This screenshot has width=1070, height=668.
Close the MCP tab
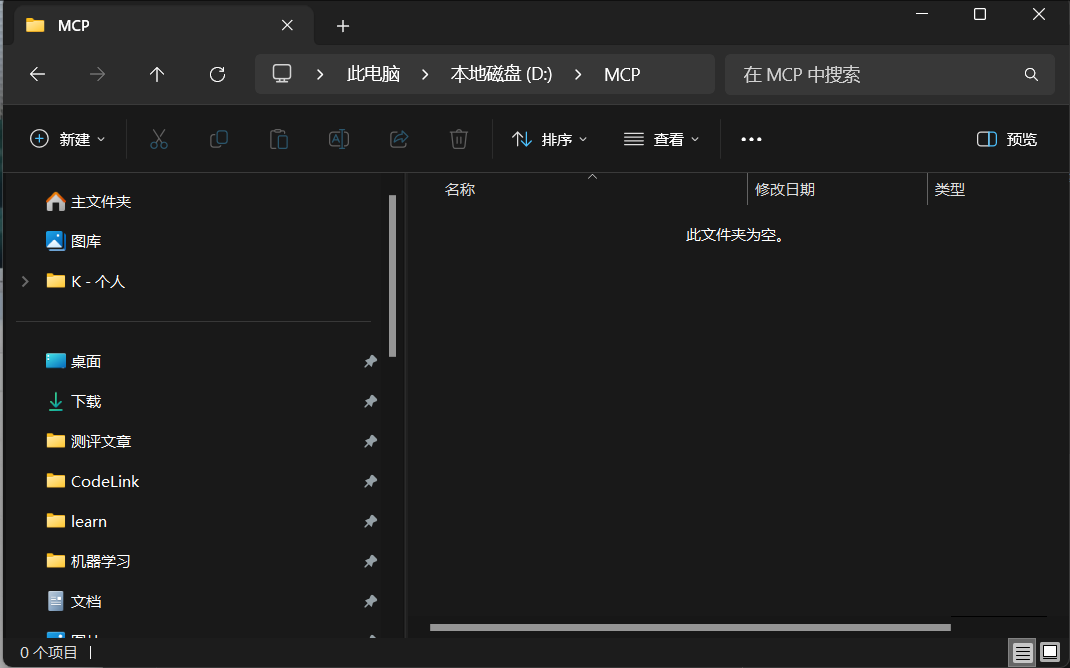pos(287,25)
